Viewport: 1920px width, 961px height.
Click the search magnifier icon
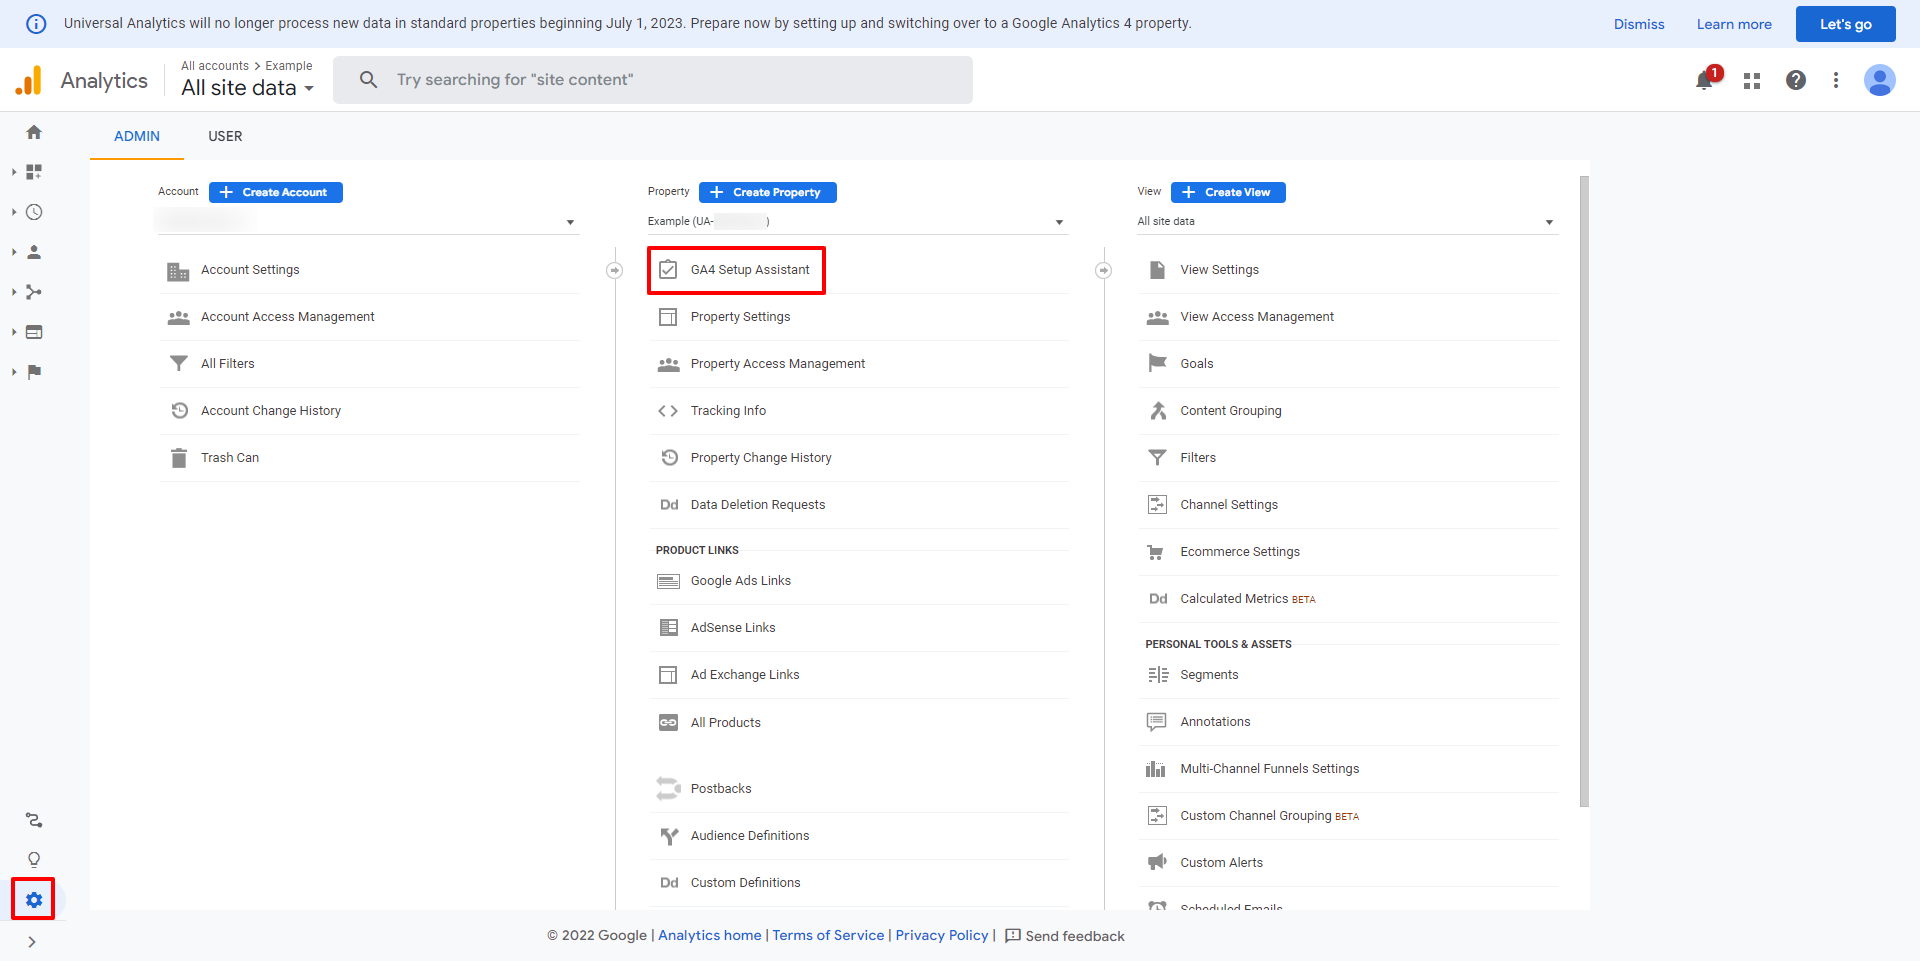tap(368, 79)
